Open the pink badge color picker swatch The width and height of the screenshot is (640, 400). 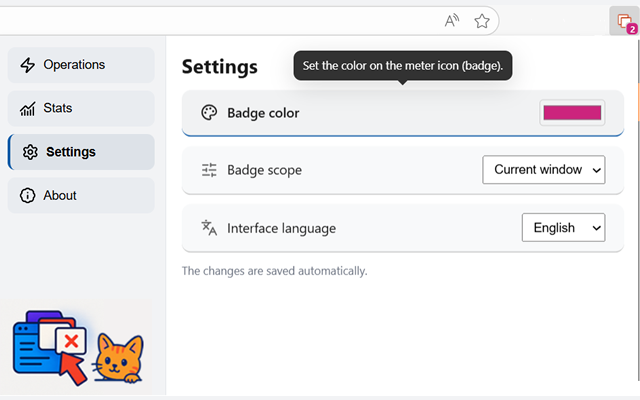pyautogui.click(x=572, y=113)
